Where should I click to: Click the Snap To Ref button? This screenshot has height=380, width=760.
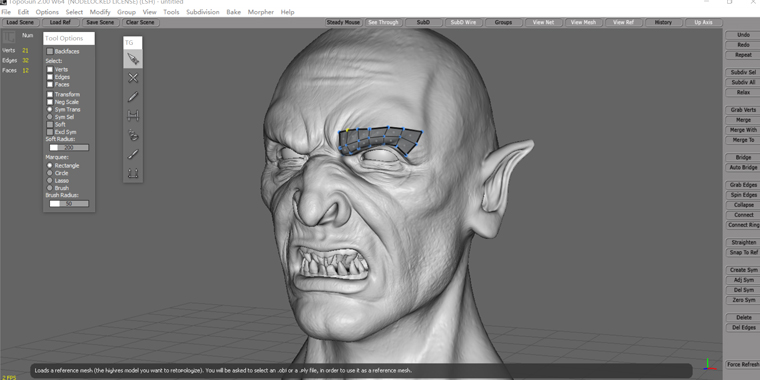(743, 252)
